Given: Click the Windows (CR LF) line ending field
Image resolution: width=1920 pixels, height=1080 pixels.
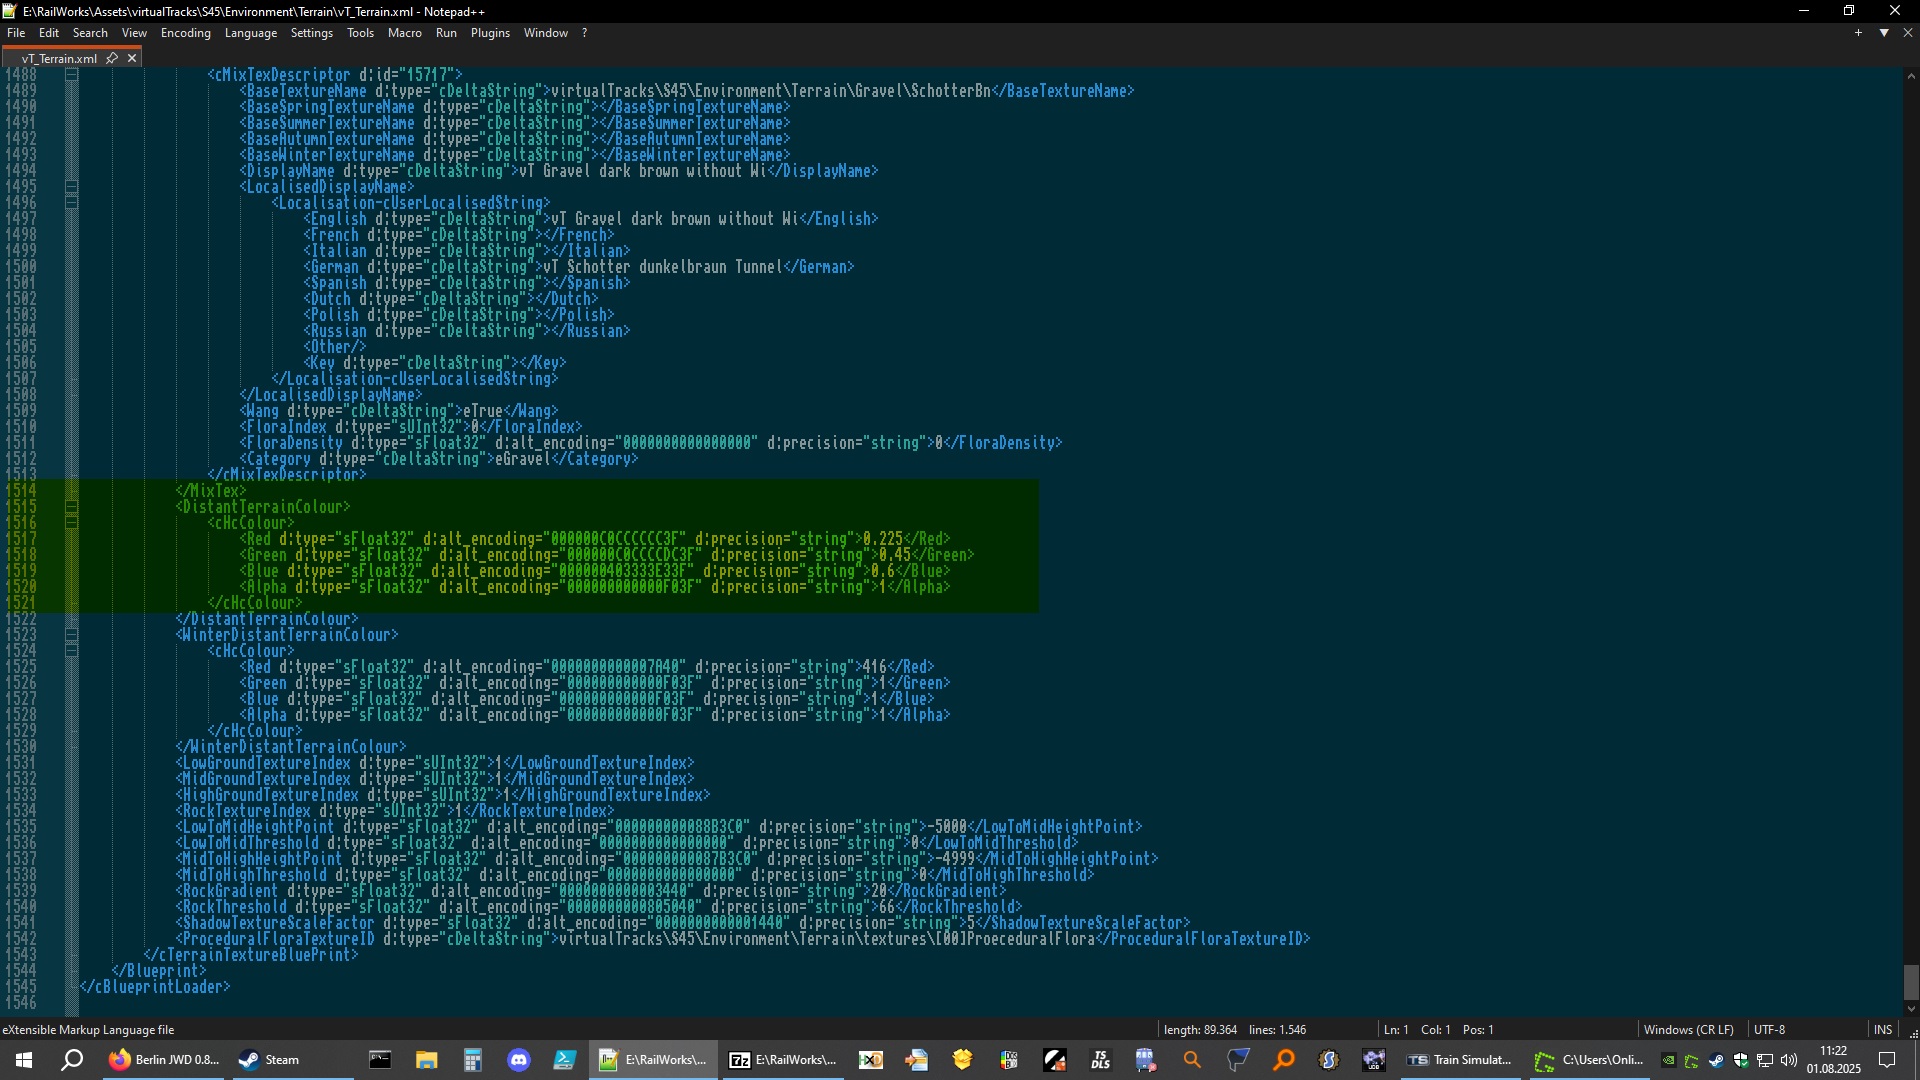Looking at the screenshot, I should click(1689, 1029).
